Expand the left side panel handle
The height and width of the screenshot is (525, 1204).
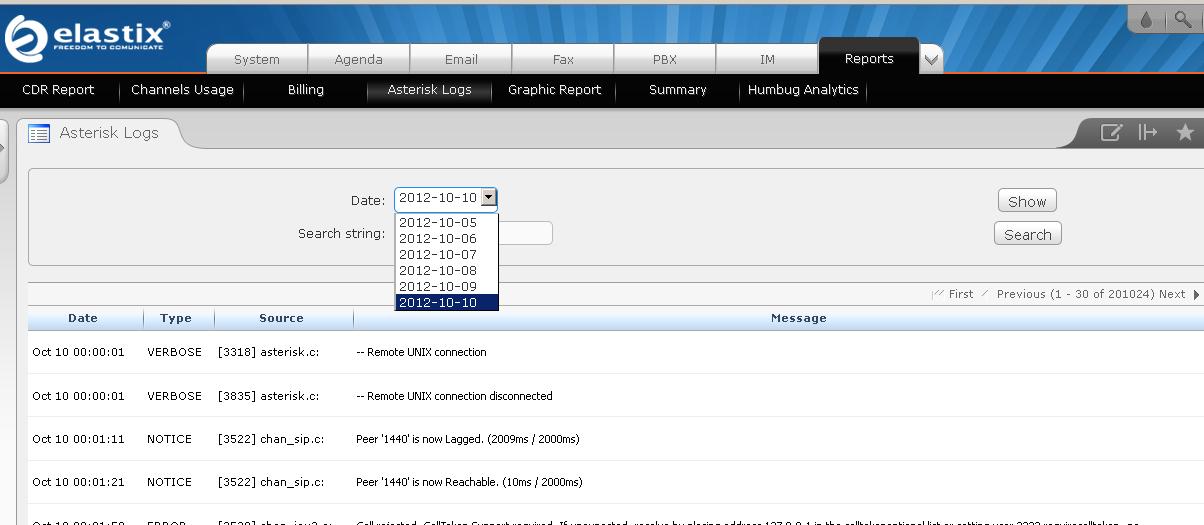(x=3, y=150)
